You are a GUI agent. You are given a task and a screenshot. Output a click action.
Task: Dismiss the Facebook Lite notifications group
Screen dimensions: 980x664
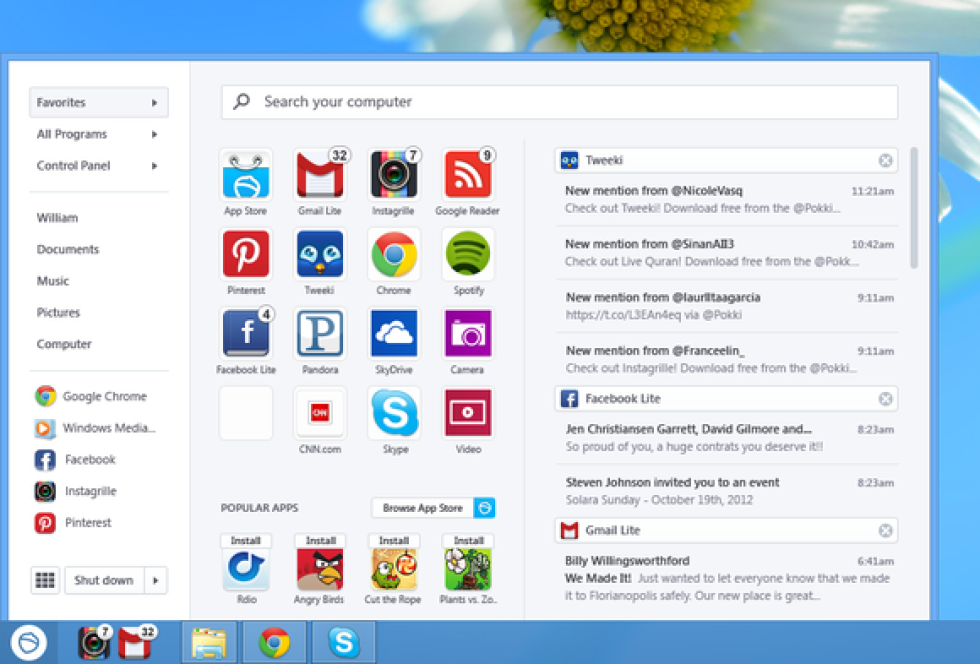click(x=885, y=399)
